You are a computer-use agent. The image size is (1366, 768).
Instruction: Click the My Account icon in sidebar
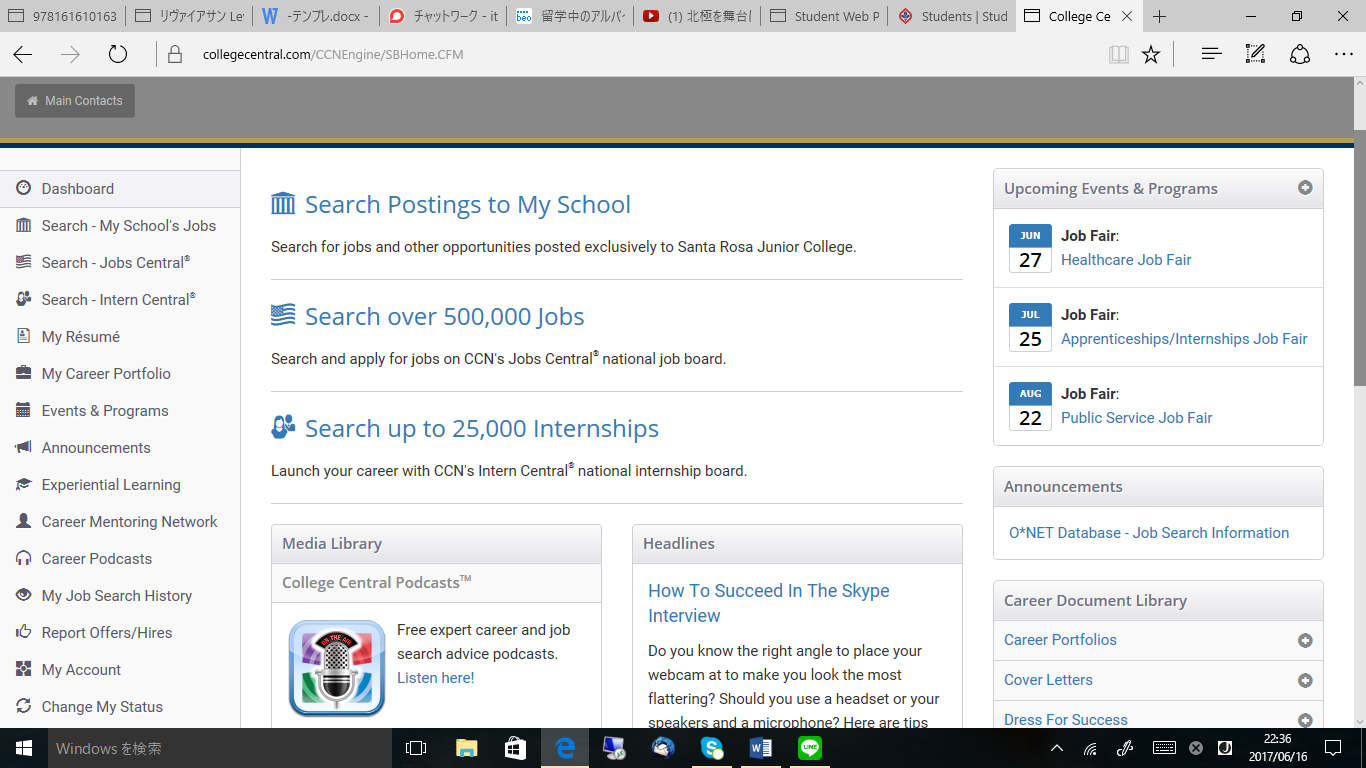click(23, 670)
